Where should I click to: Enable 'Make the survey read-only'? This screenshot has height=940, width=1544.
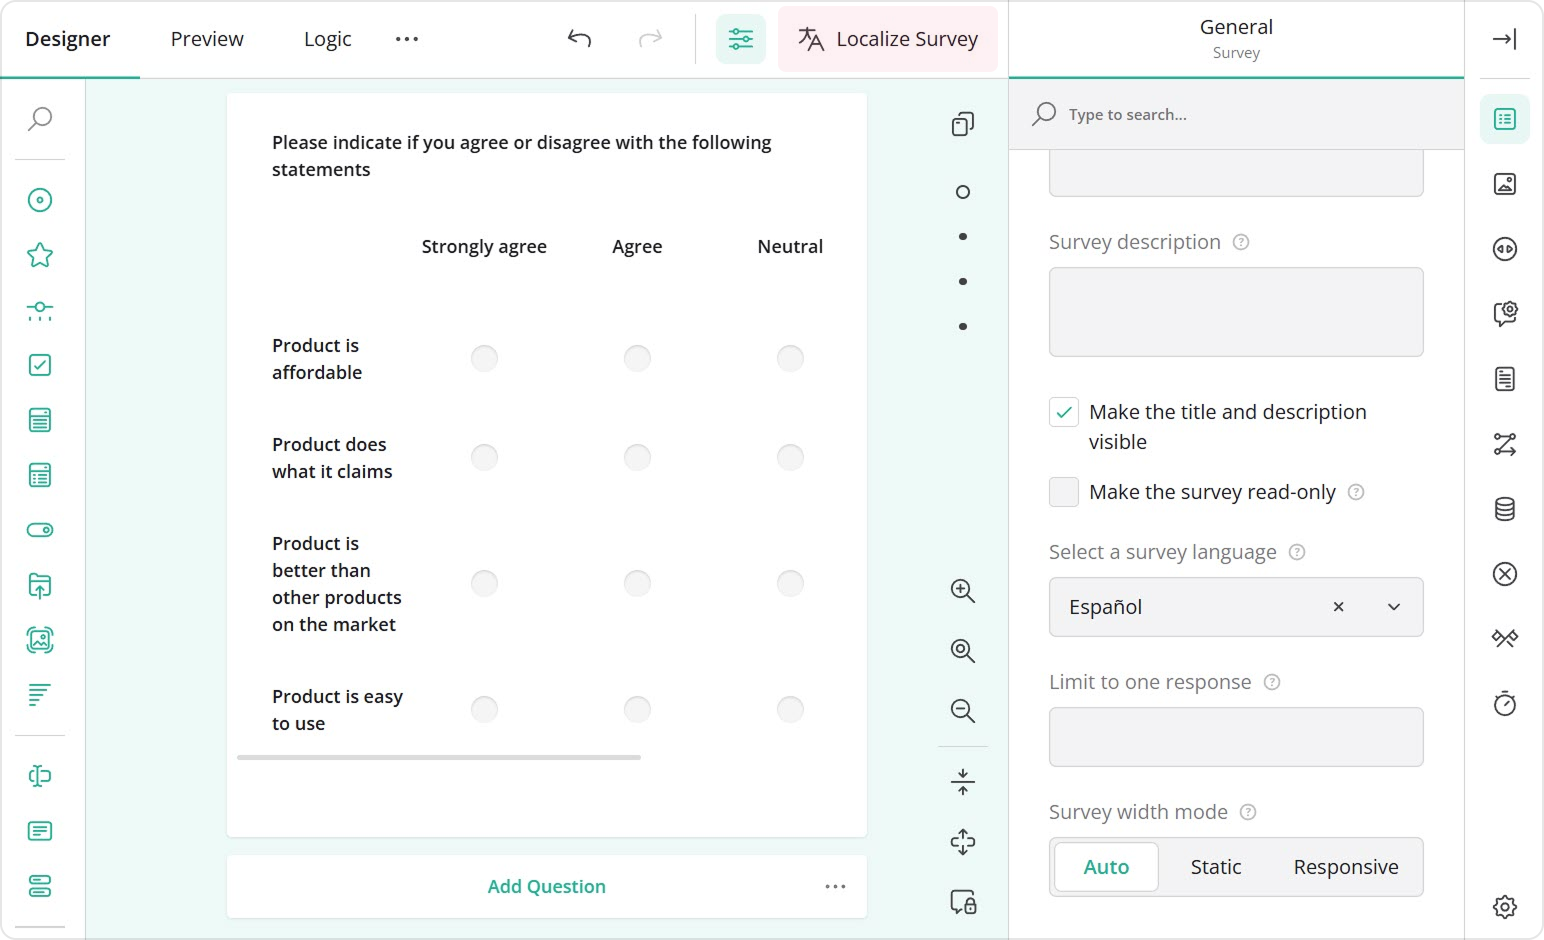[x=1063, y=491]
